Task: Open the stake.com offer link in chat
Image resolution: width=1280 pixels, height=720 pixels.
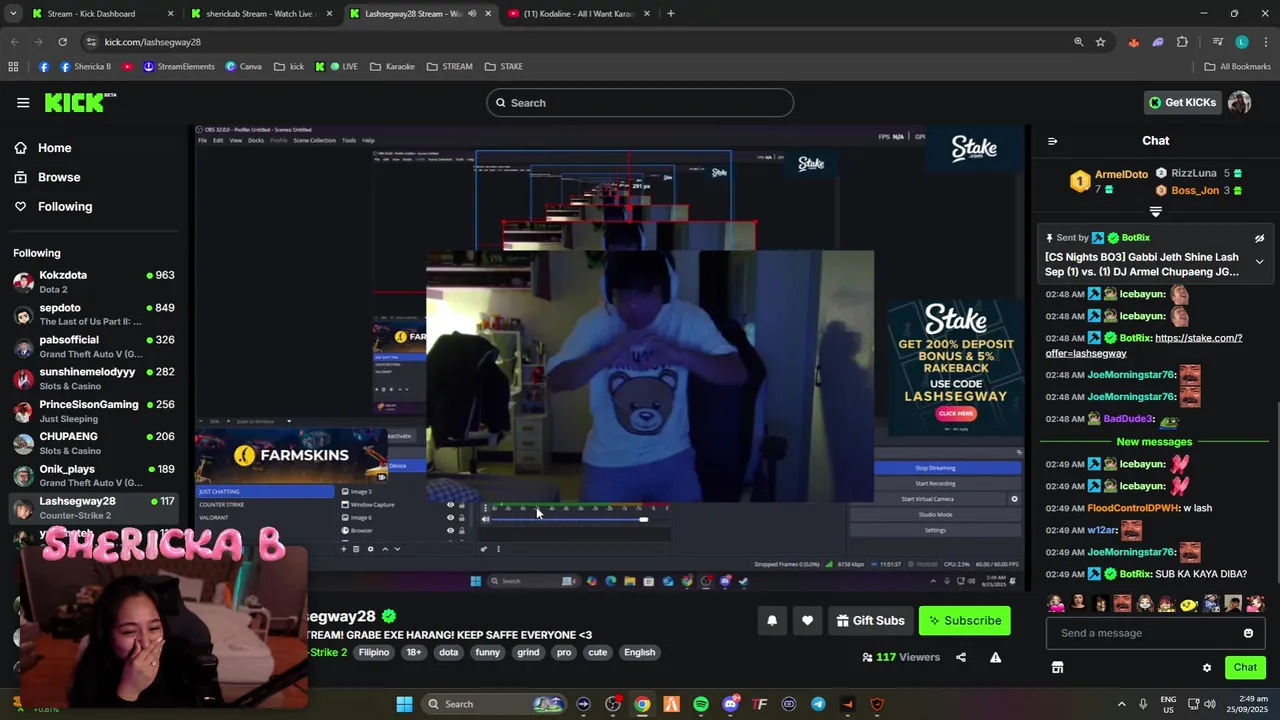Action: pos(1144,345)
